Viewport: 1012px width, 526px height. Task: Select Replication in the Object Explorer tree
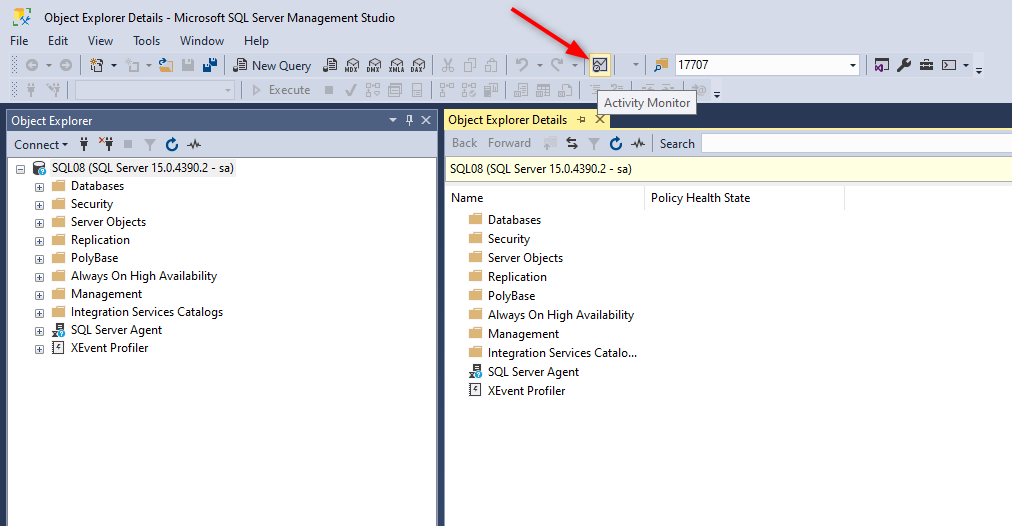coord(100,240)
